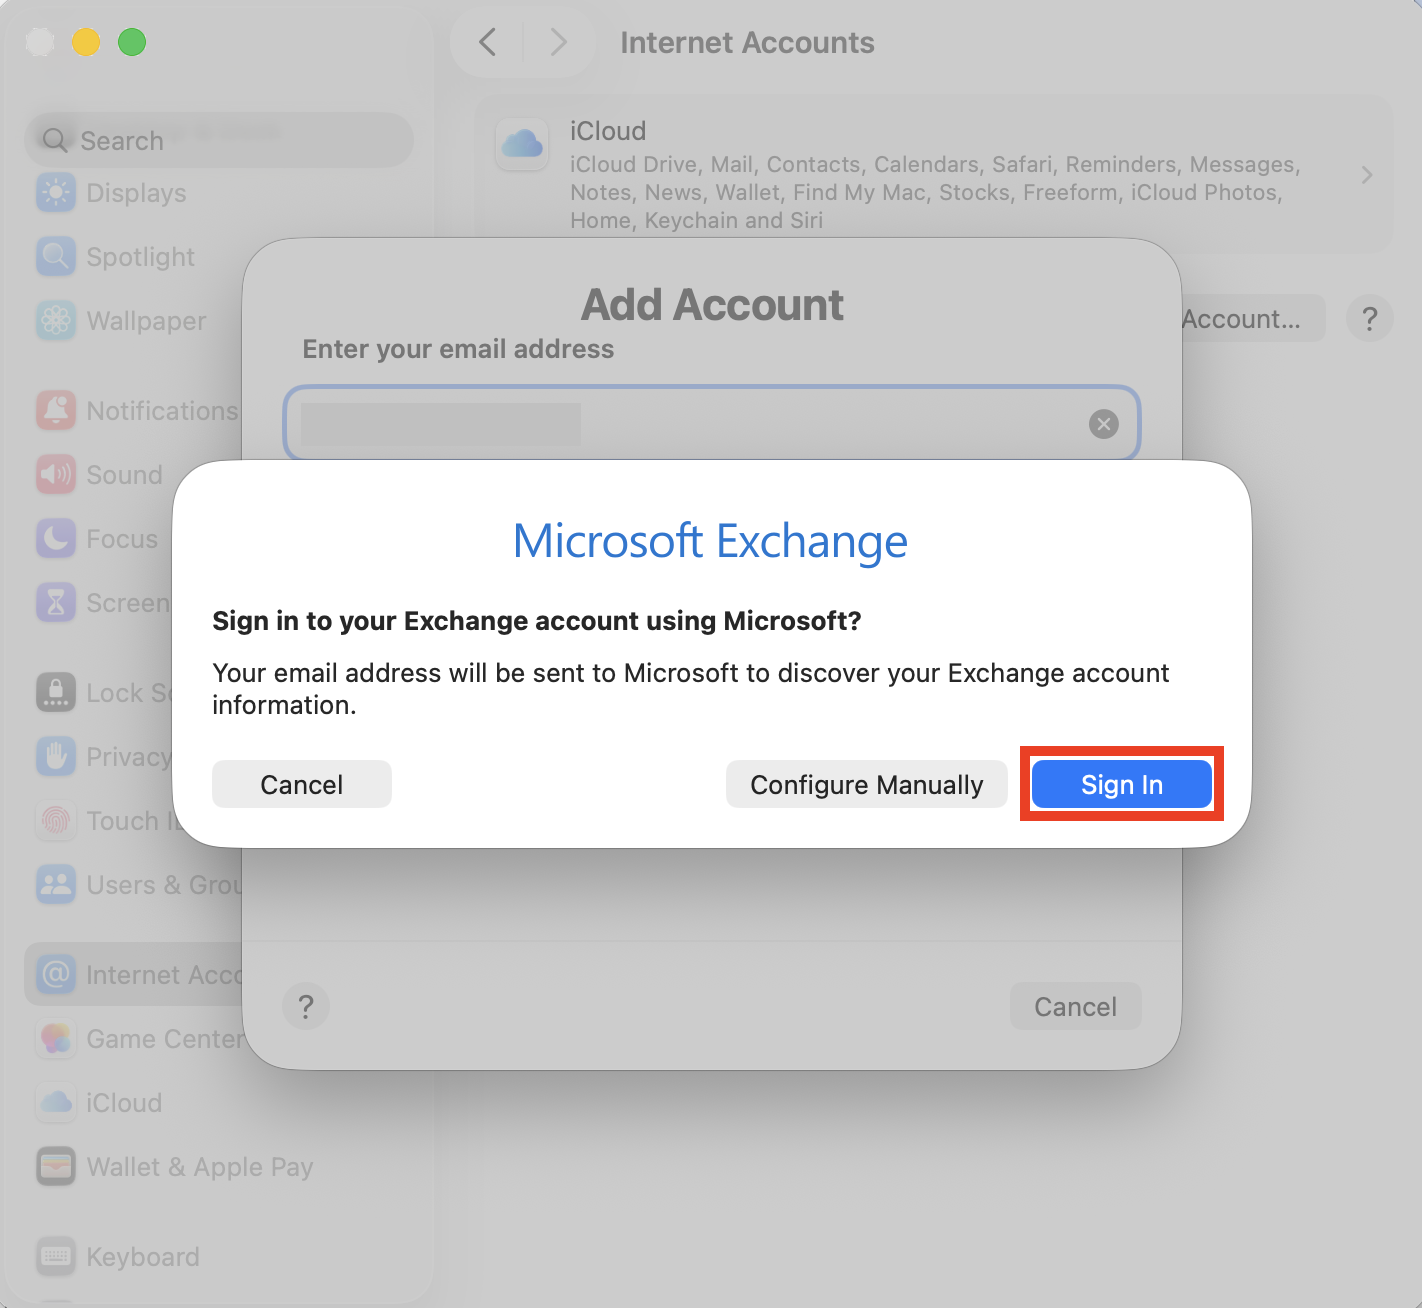
Task: Choose Configure Manually
Action: coord(866,784)
